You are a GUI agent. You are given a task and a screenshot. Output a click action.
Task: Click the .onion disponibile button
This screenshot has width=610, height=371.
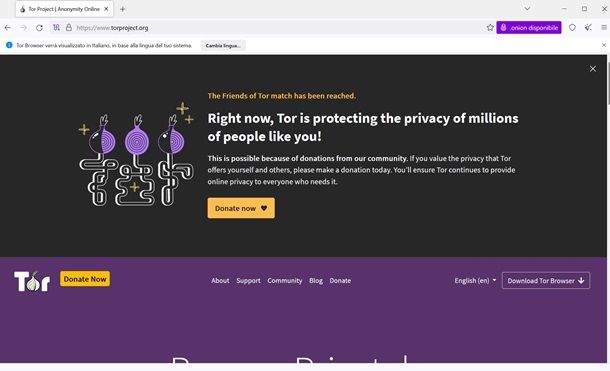point(529,28)
